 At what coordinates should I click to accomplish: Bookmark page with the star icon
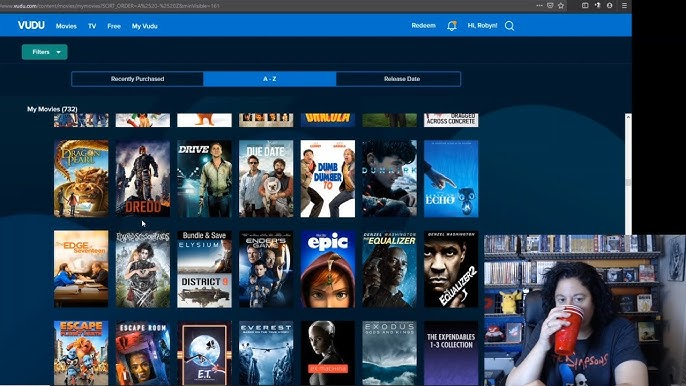[561, 6]
